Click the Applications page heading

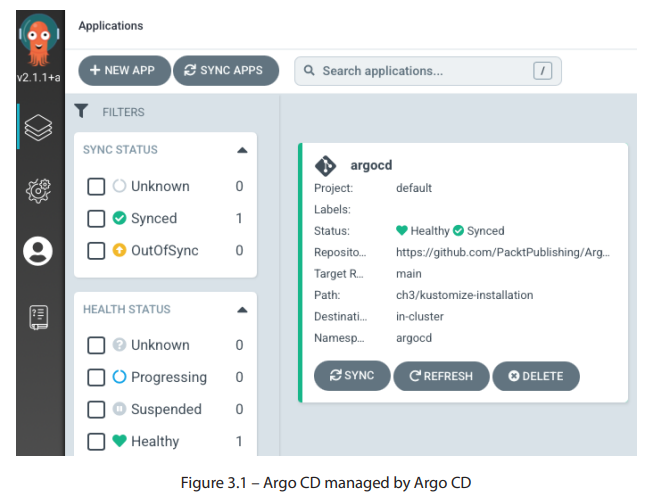111,26
